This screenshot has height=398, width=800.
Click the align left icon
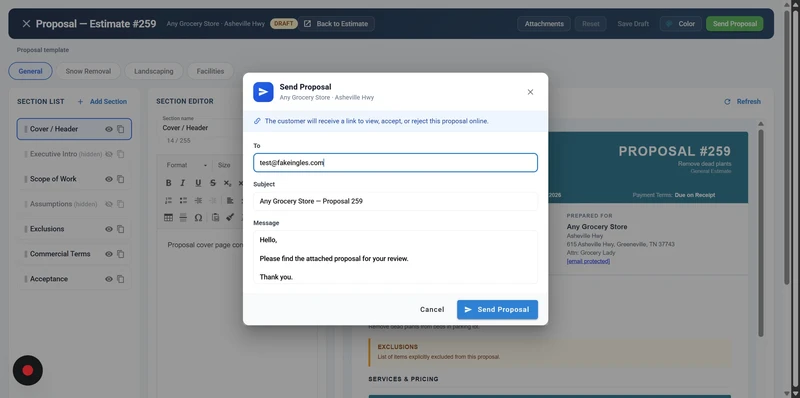pos(230,201)
